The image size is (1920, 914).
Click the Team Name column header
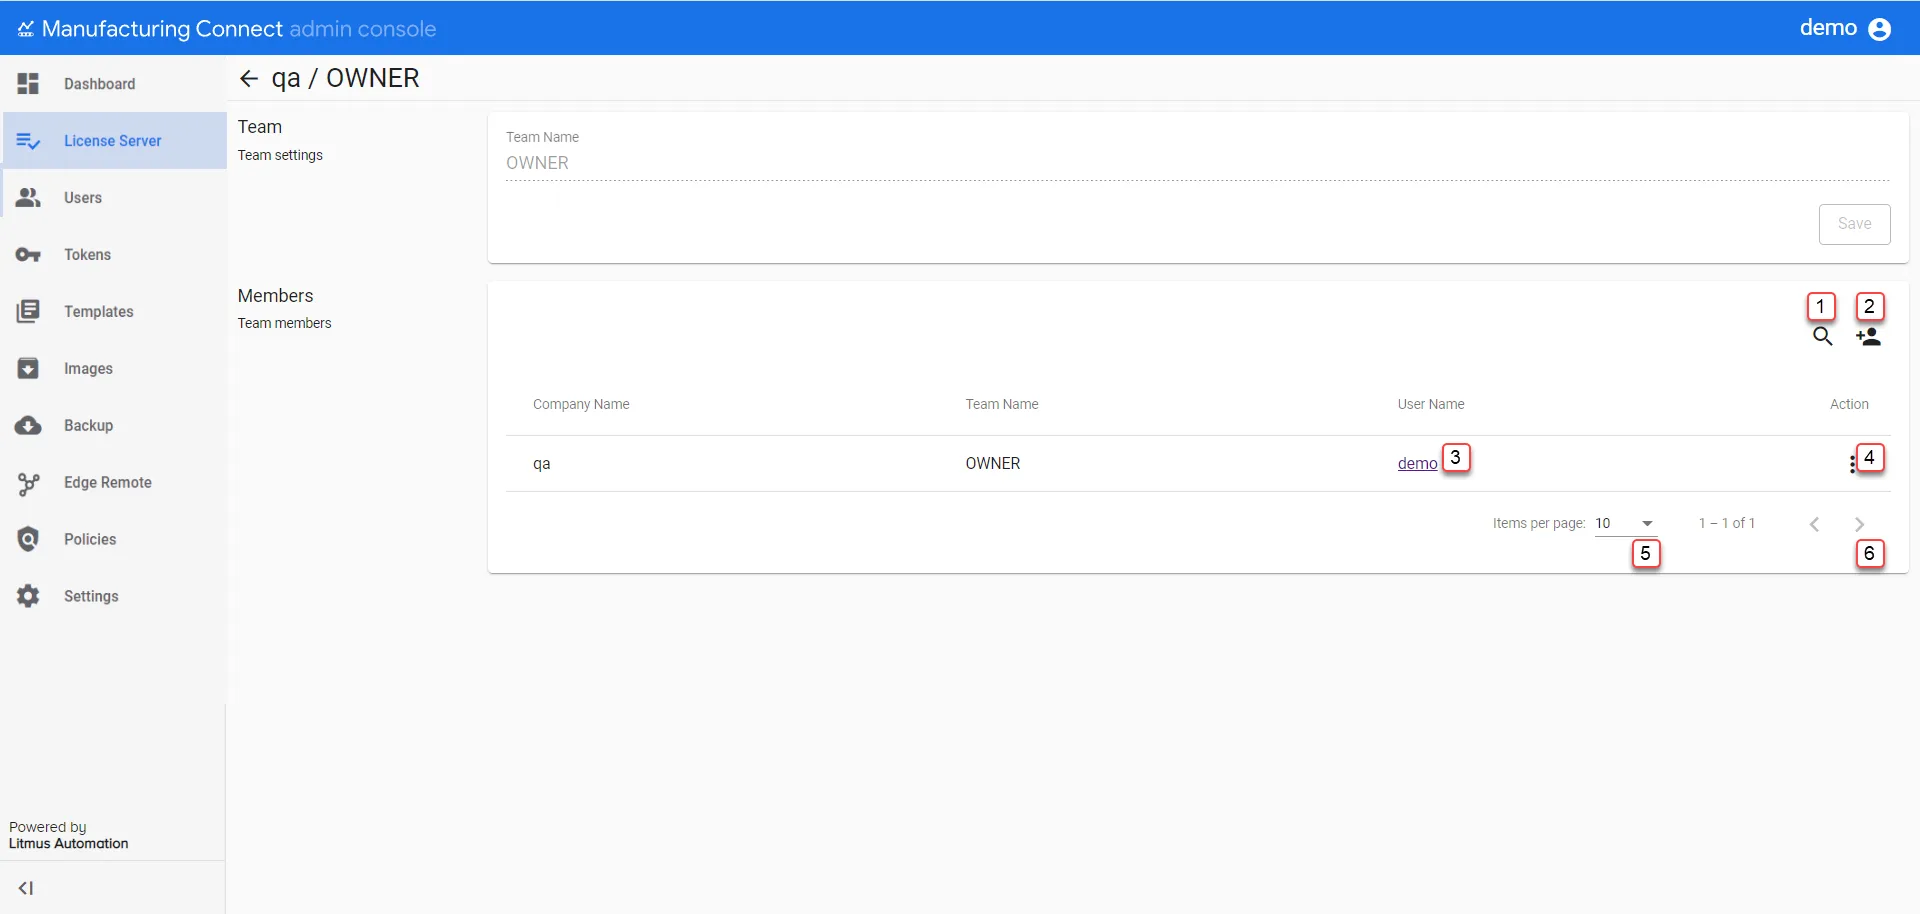coord(1002,405)
